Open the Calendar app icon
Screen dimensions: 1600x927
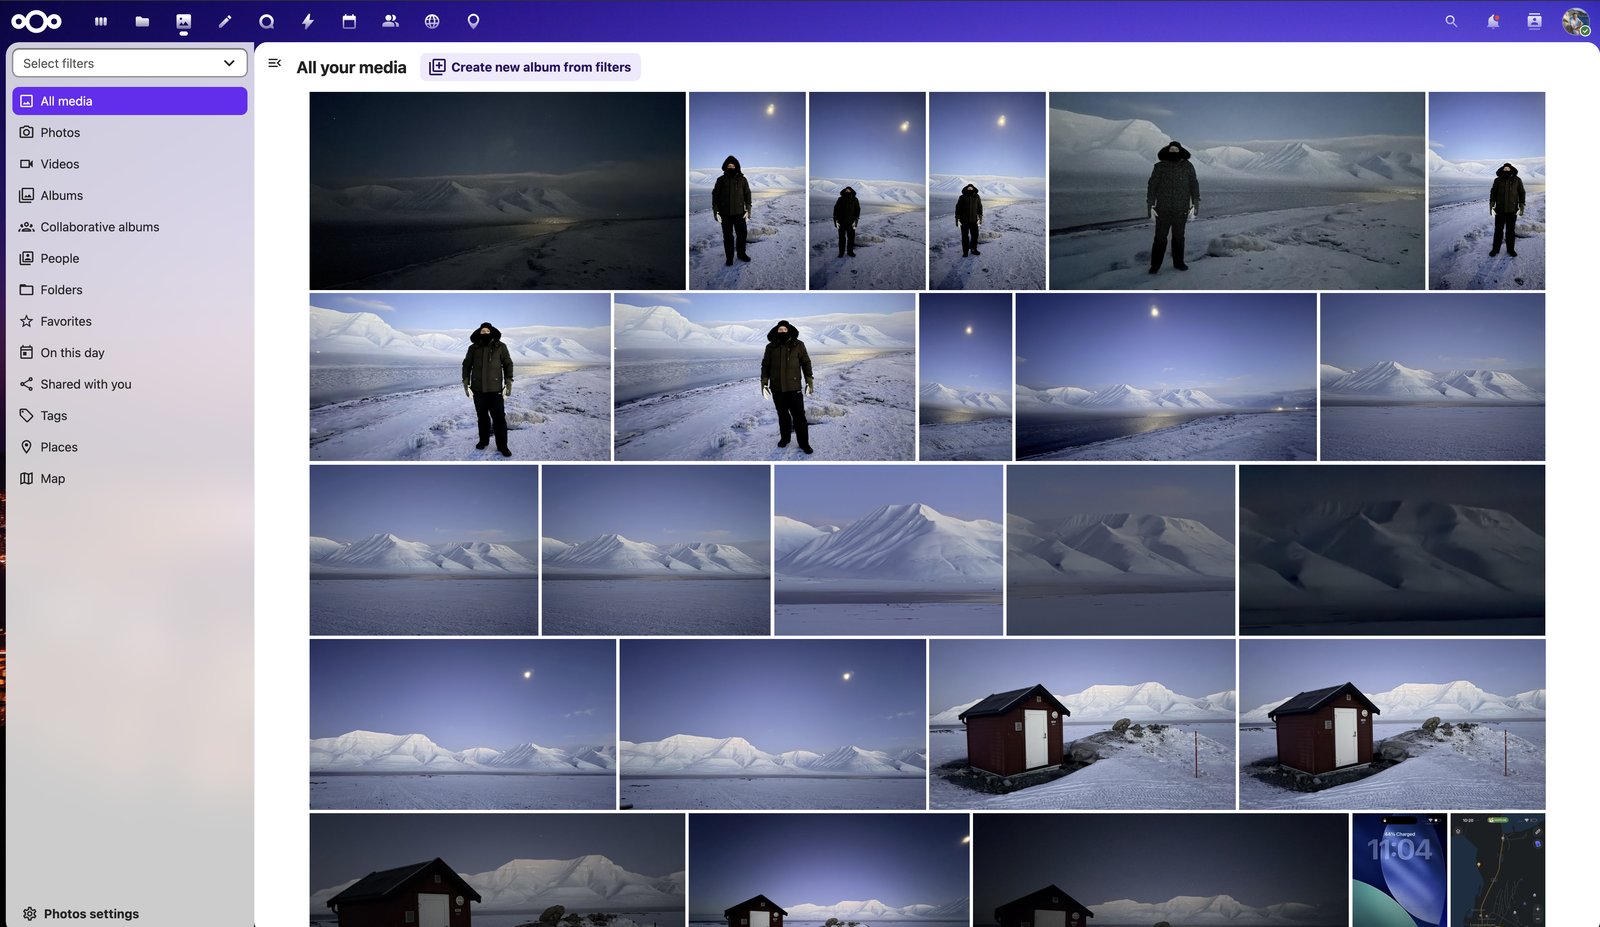349,21
